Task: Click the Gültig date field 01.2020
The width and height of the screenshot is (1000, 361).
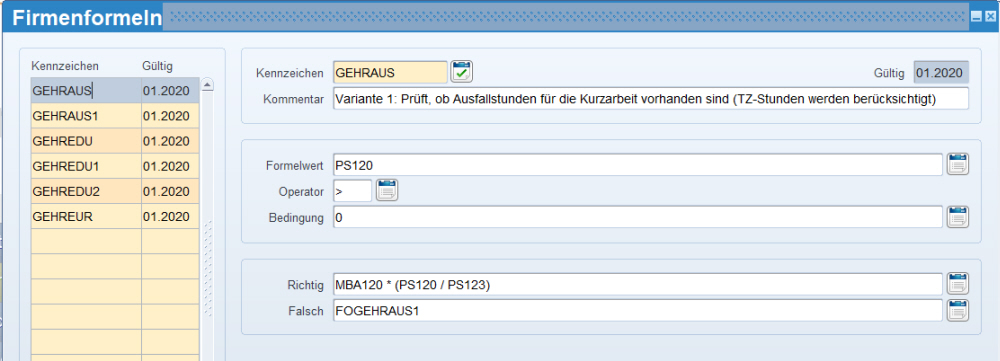Action: pyautogui.click(x=941, y=73)
